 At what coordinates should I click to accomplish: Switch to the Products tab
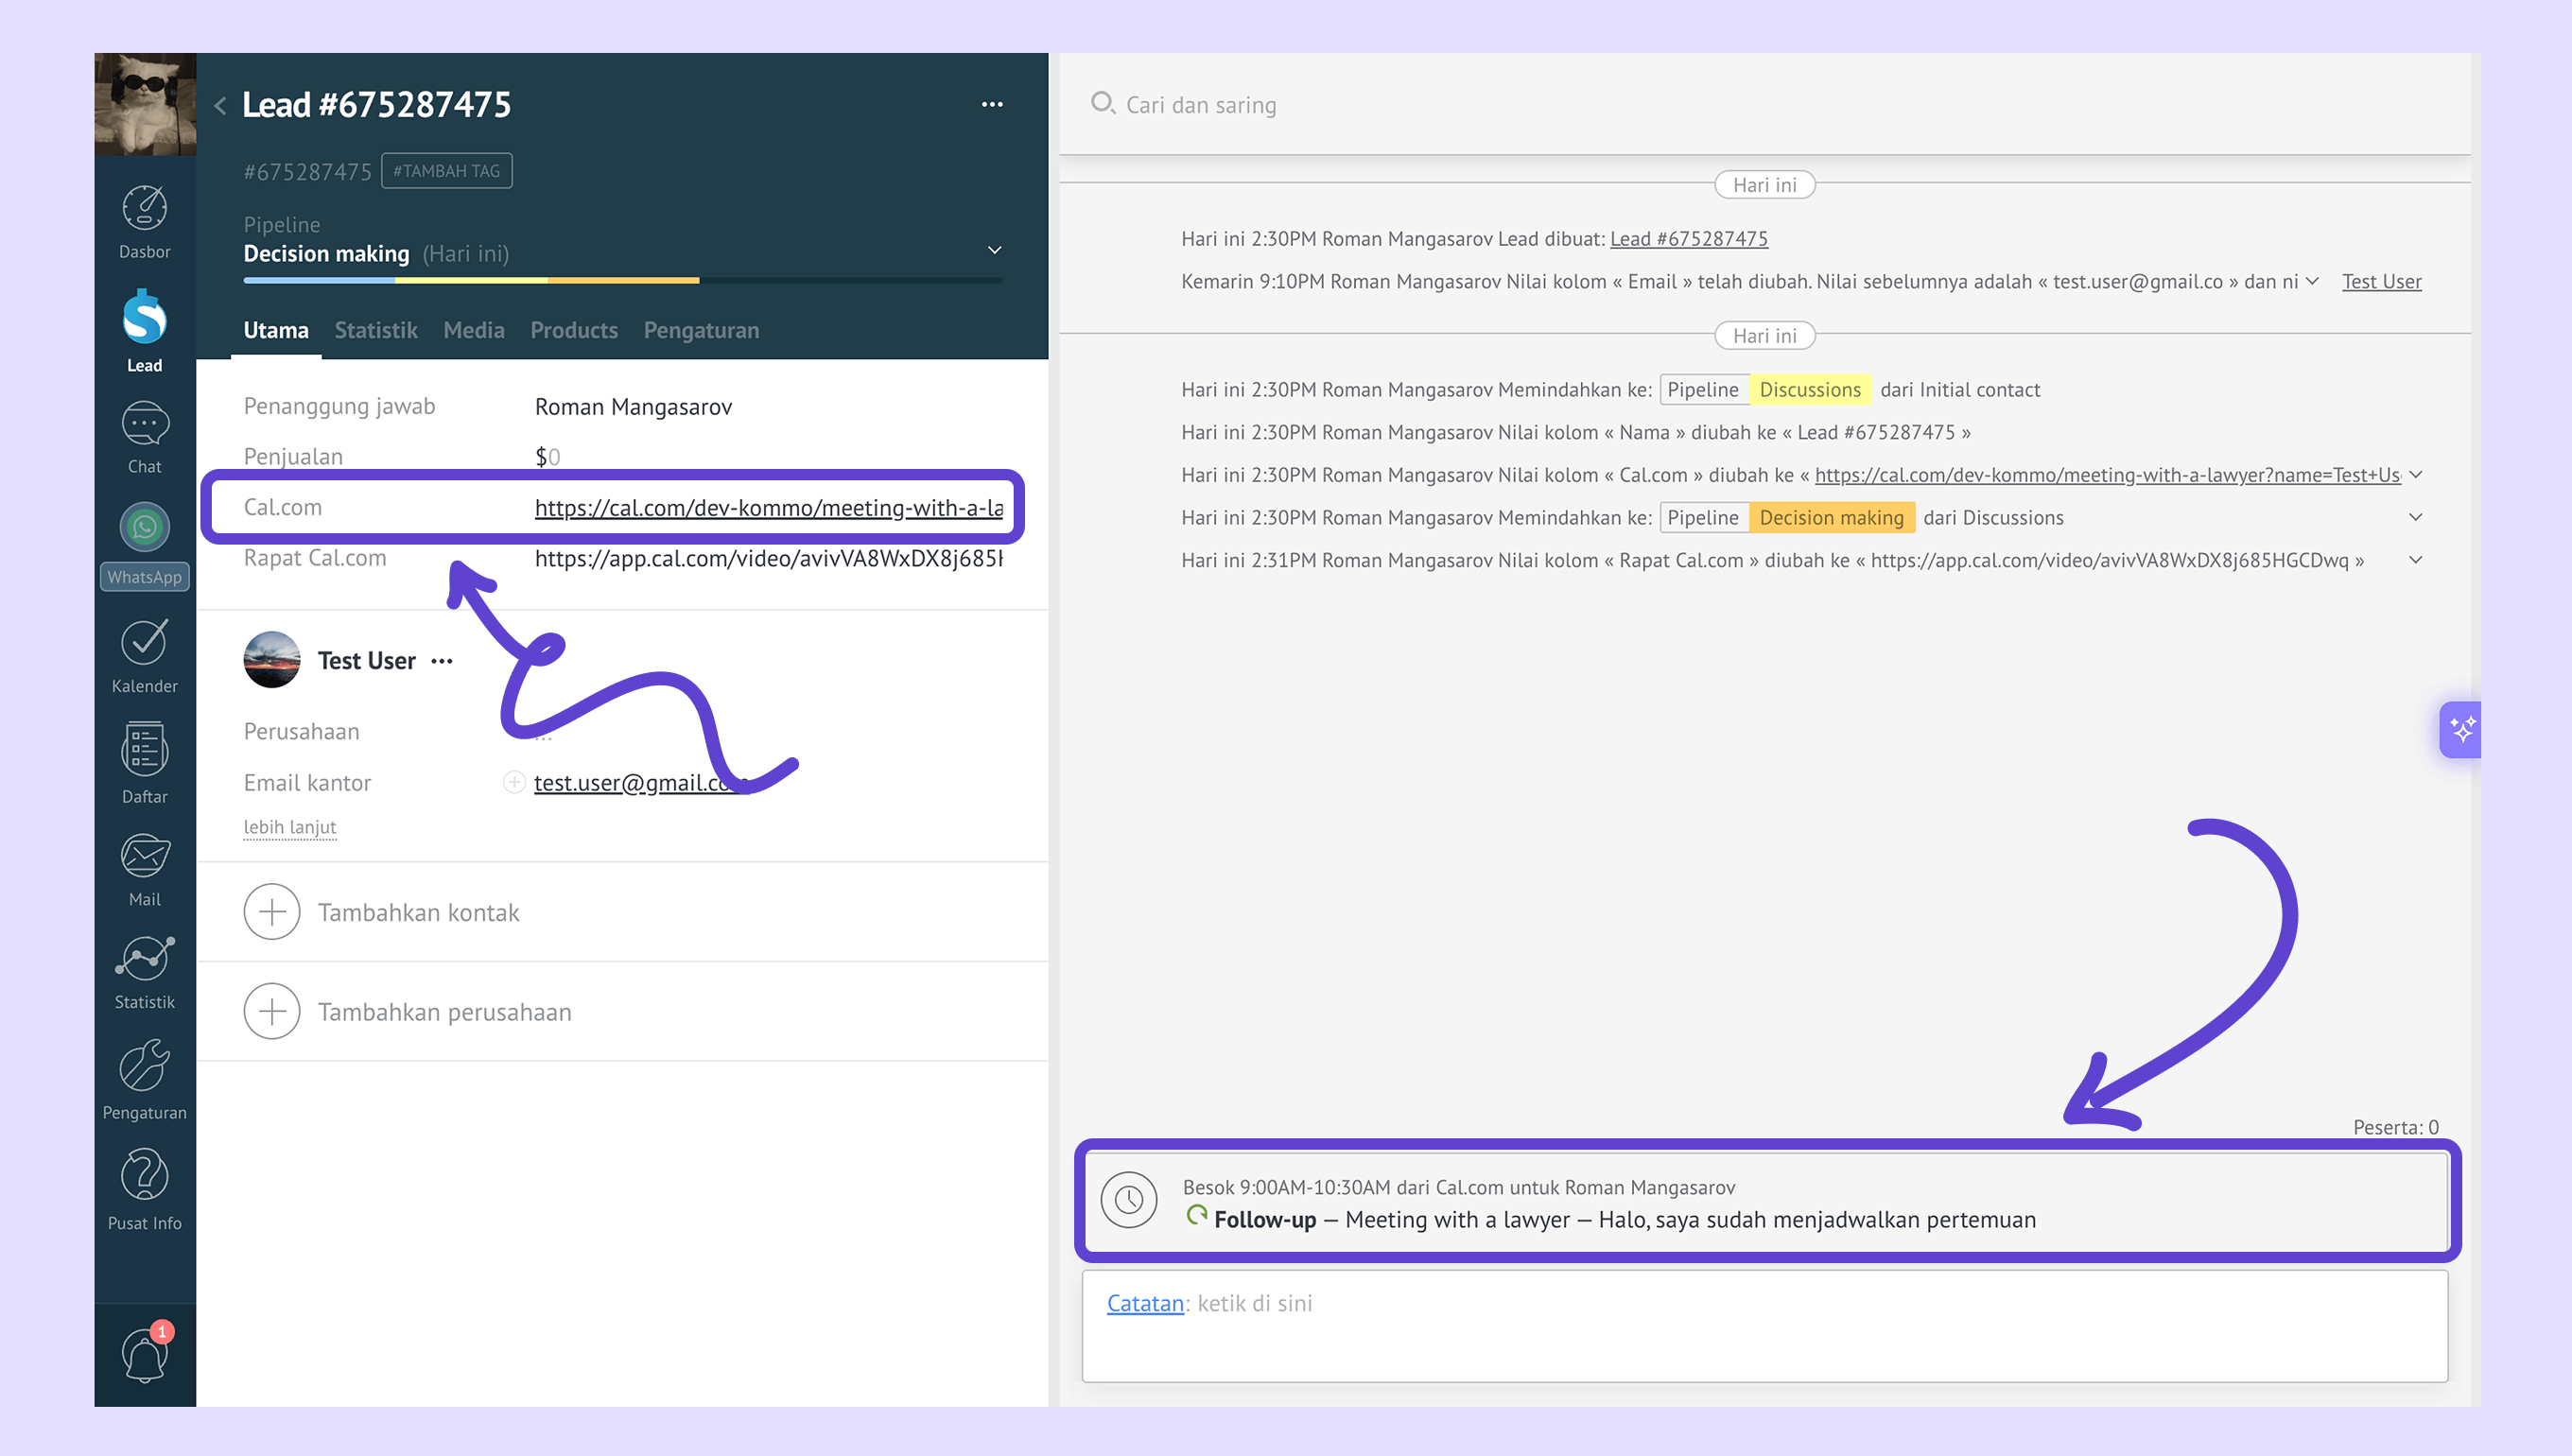pyautogui.click(x=573, y=330)
